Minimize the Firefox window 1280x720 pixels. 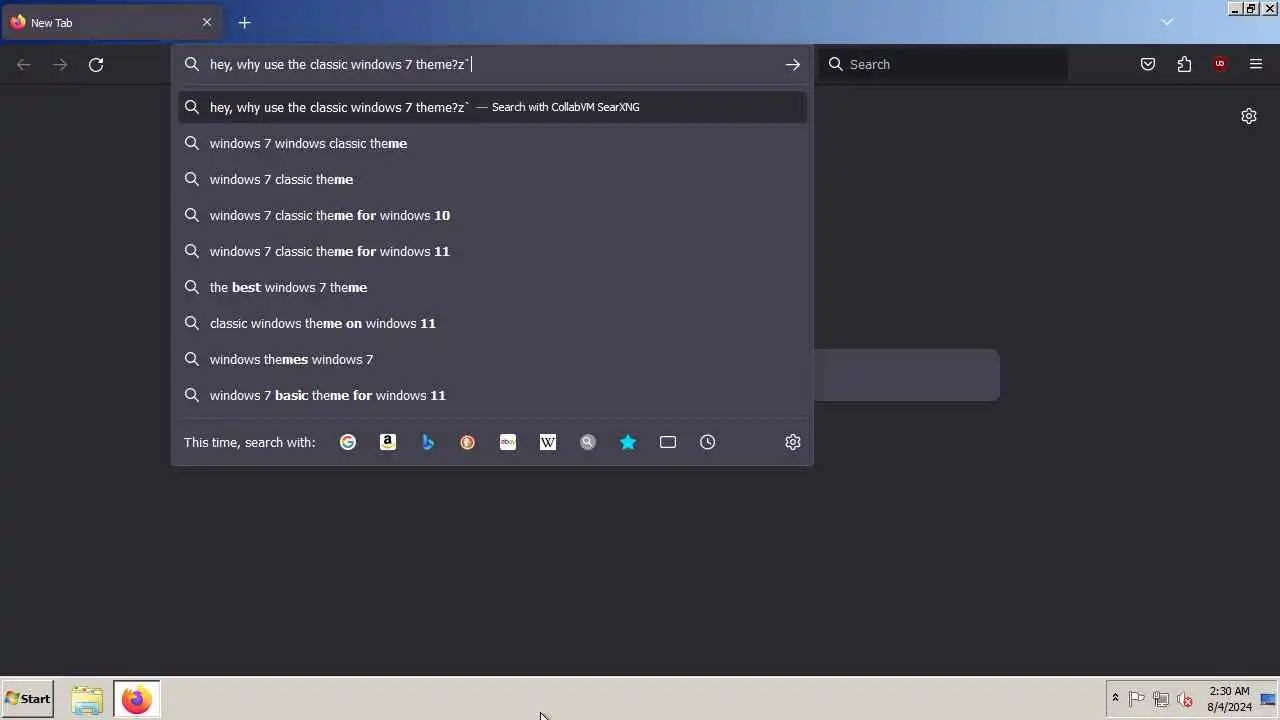tap(1236, 8)
